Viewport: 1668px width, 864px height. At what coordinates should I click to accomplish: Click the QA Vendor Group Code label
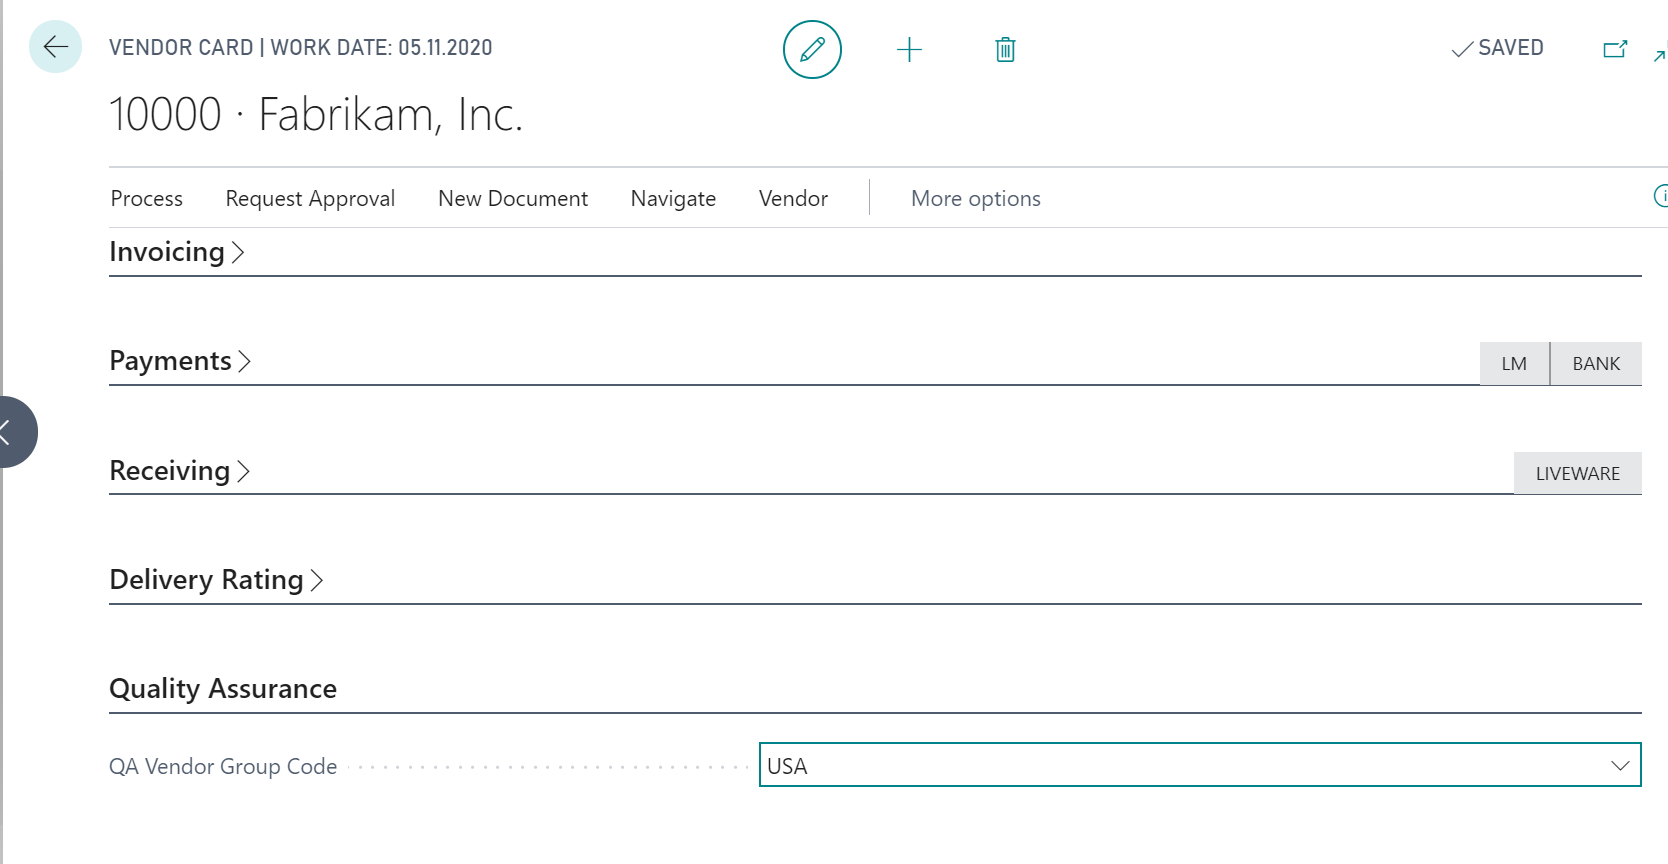pyautogui.click(x=223, y=766)
